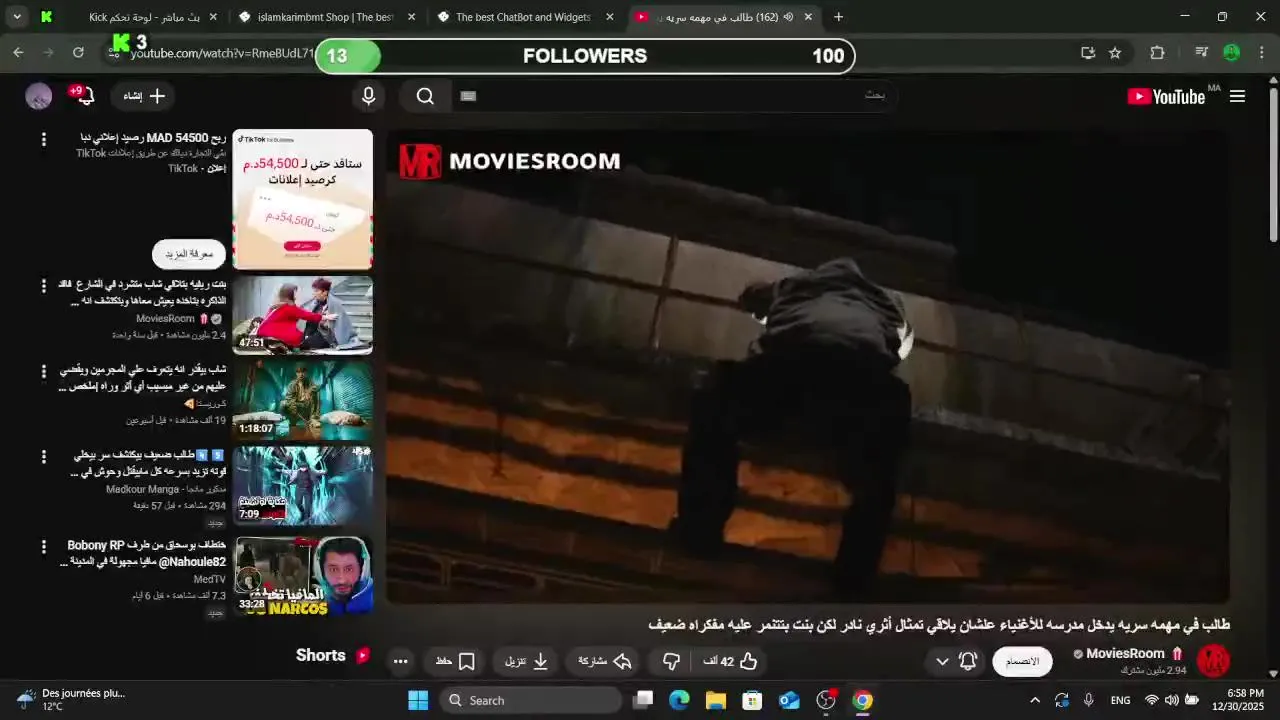Like the video with thumbs up

tap(730, 661)
